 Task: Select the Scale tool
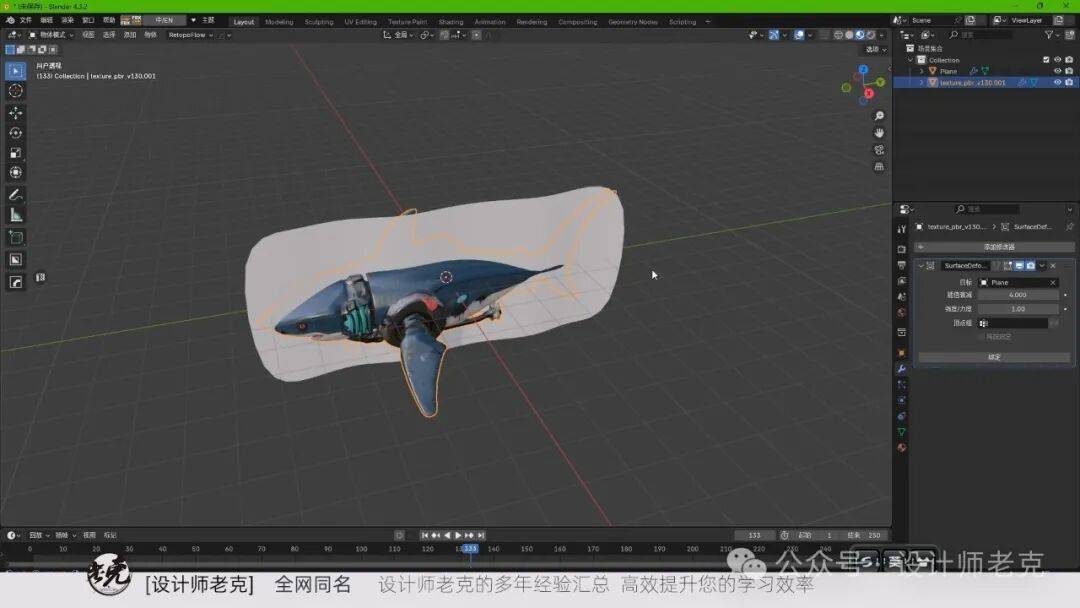click(x=16, y=153)
